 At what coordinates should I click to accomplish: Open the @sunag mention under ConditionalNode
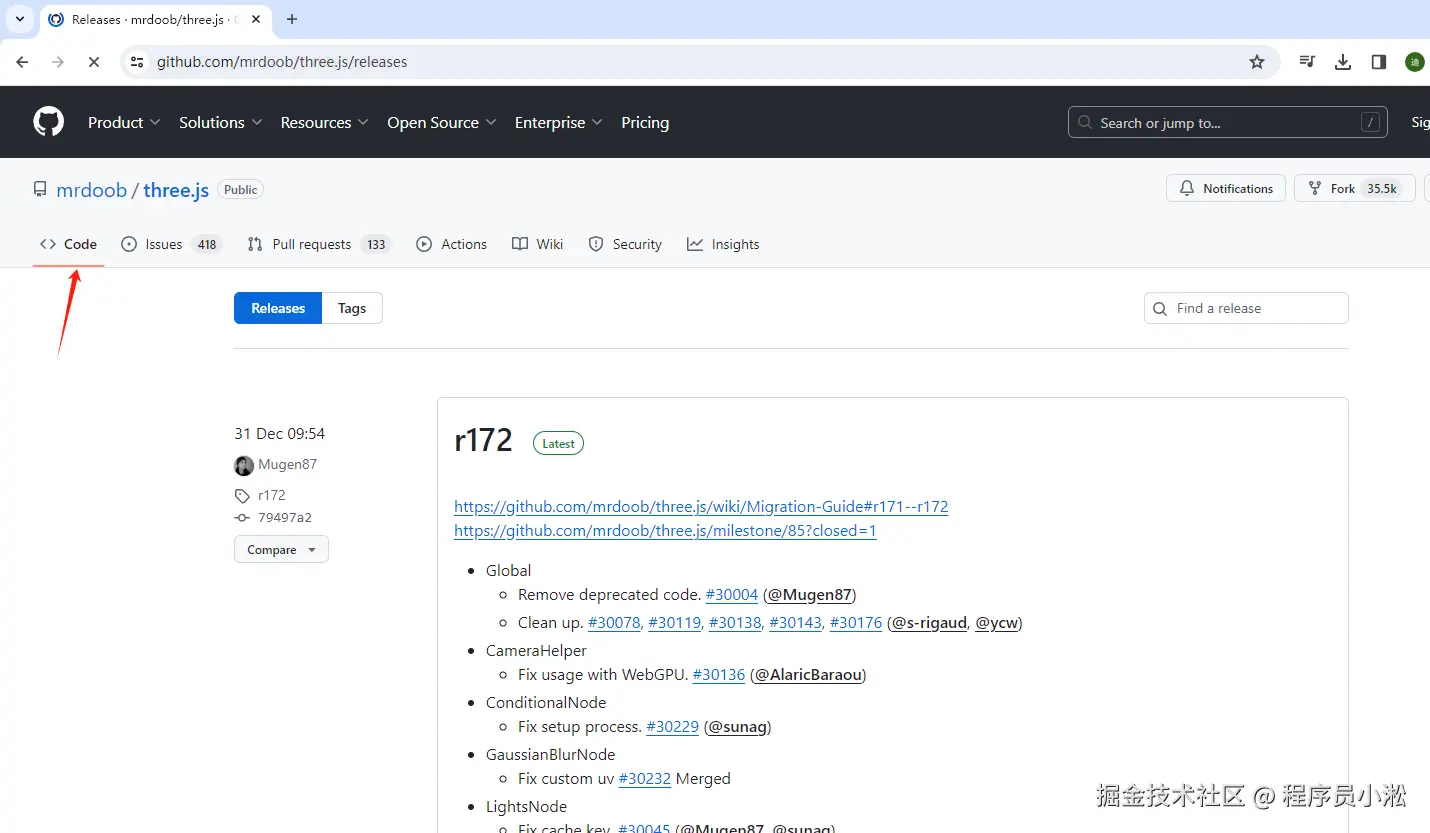pos(737,726)
